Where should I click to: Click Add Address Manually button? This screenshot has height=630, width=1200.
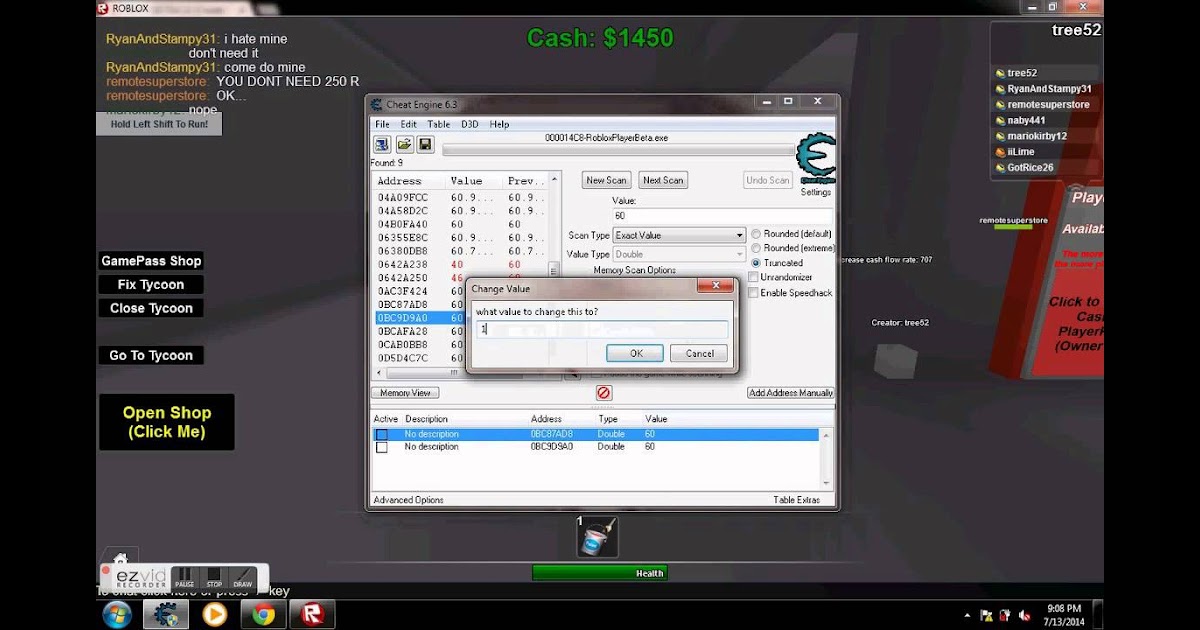point(791,393)
